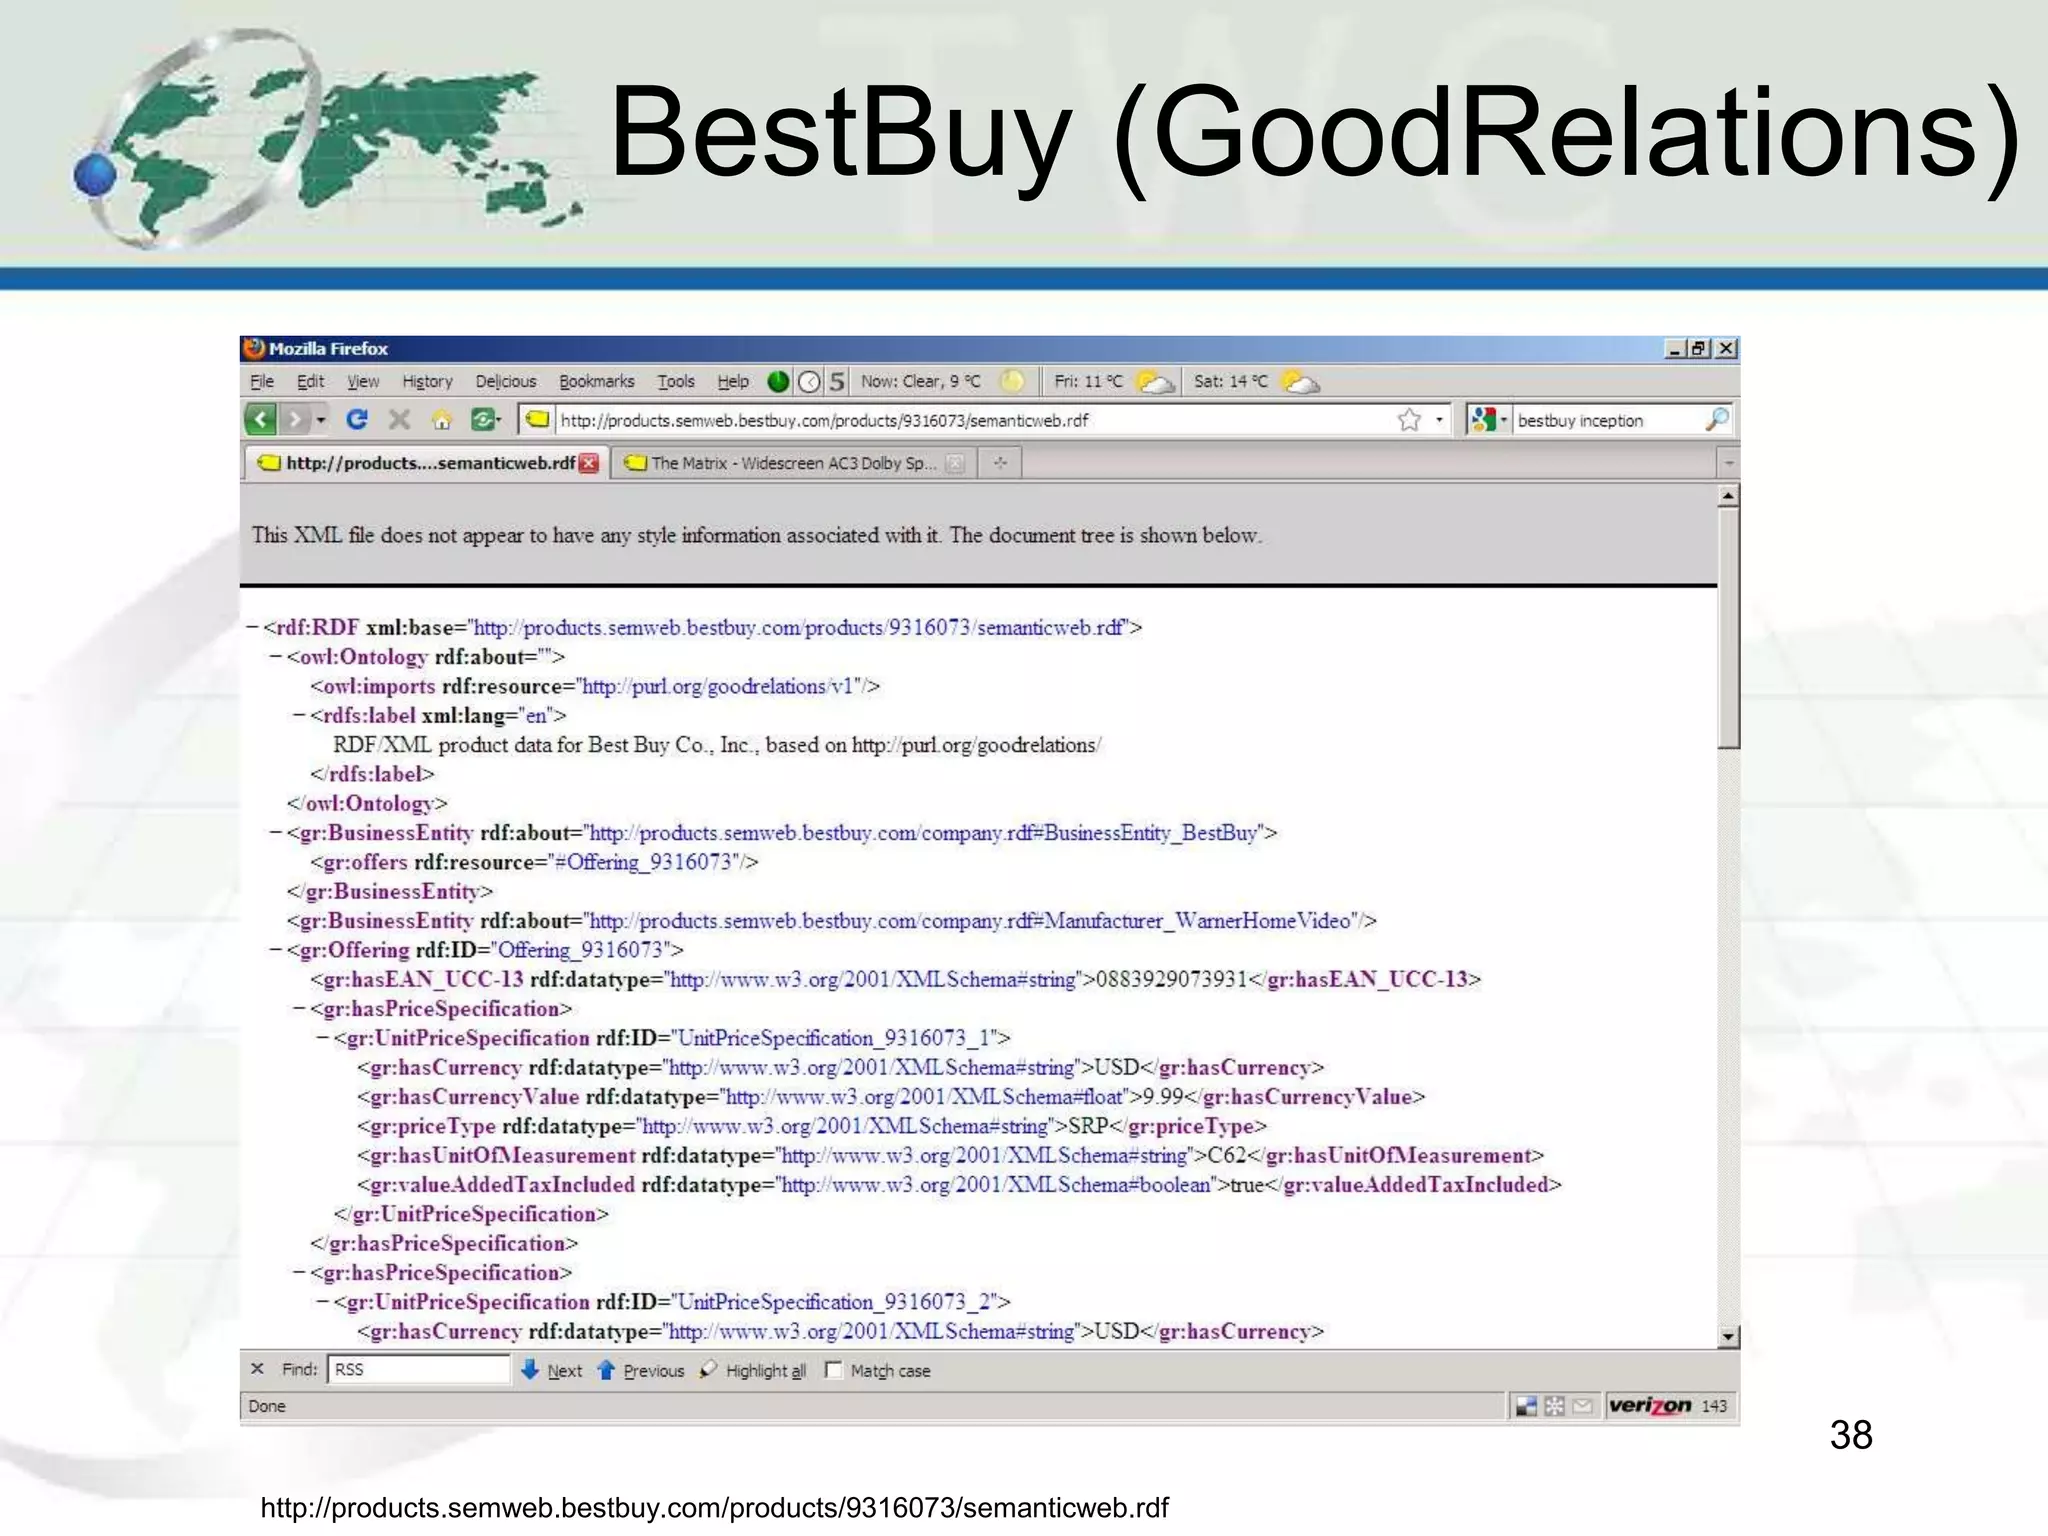Click the vertical scrollbar thumb
Image resolution: width=2048 pixels, height=1536 pixels.
1728,627
